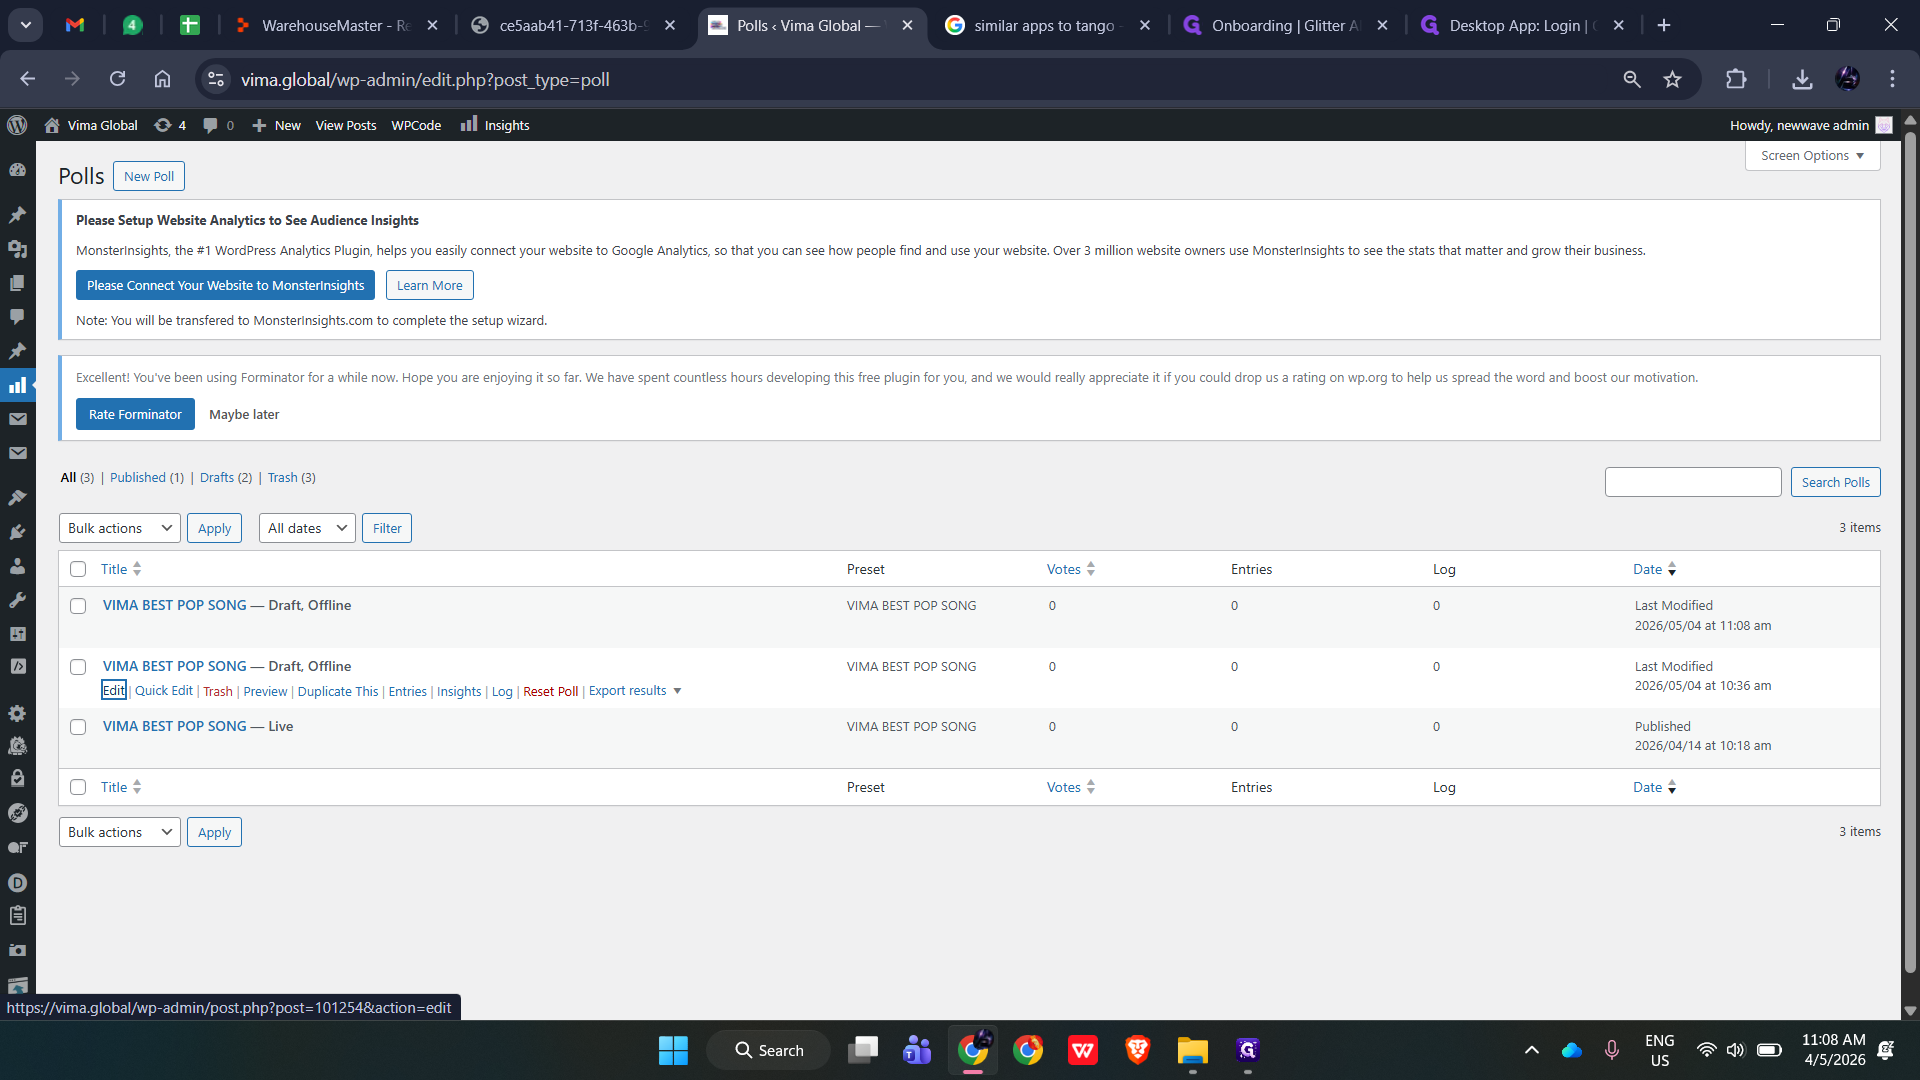The width and height of the screenshot is (1920, 1080).
Task: Open the browser extensions puzzle icon
Action: coord(1736,79)
